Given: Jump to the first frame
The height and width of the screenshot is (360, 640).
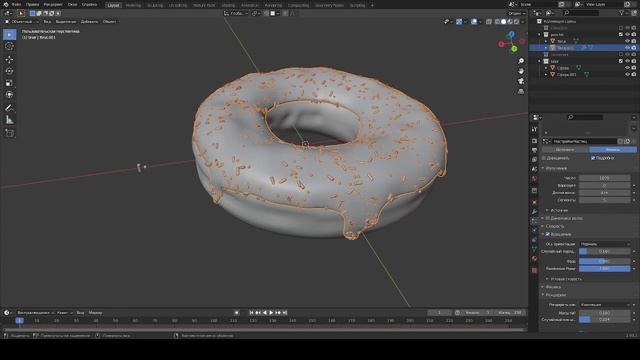Looking at the screenshot, I should pyautogui.click(x=251, y=313).
